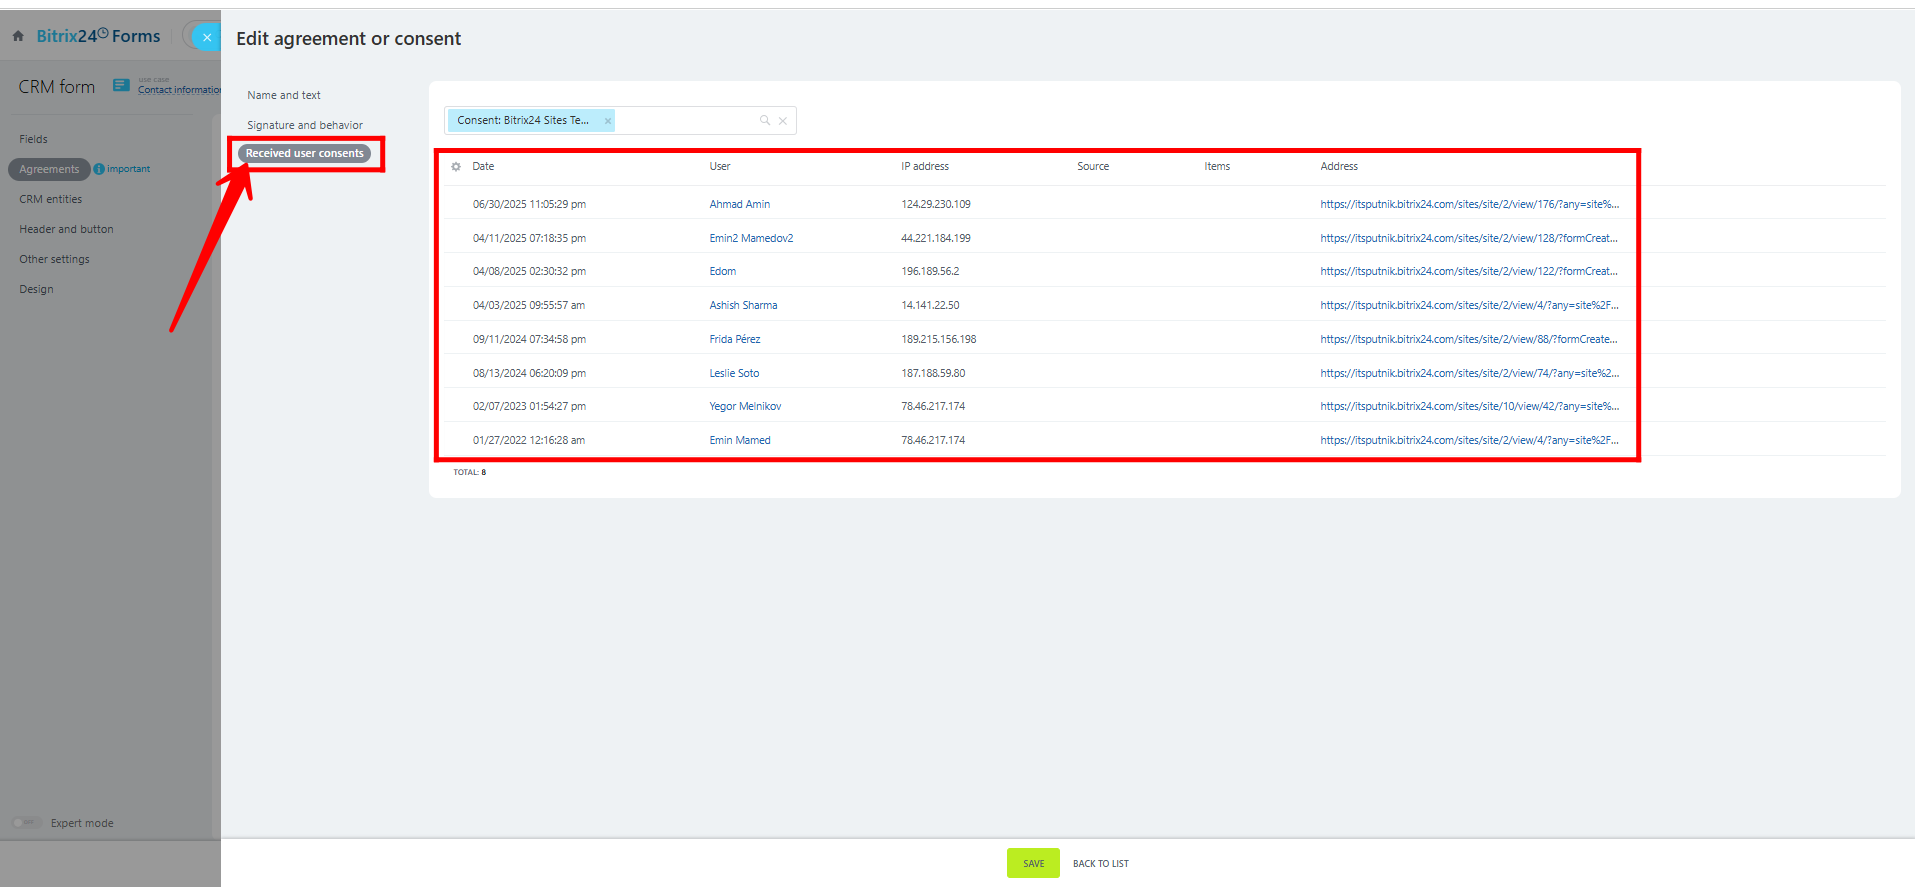Open user Ahmad Amin profile
This screenshot has width=1915, height=887.
[740, 204]
